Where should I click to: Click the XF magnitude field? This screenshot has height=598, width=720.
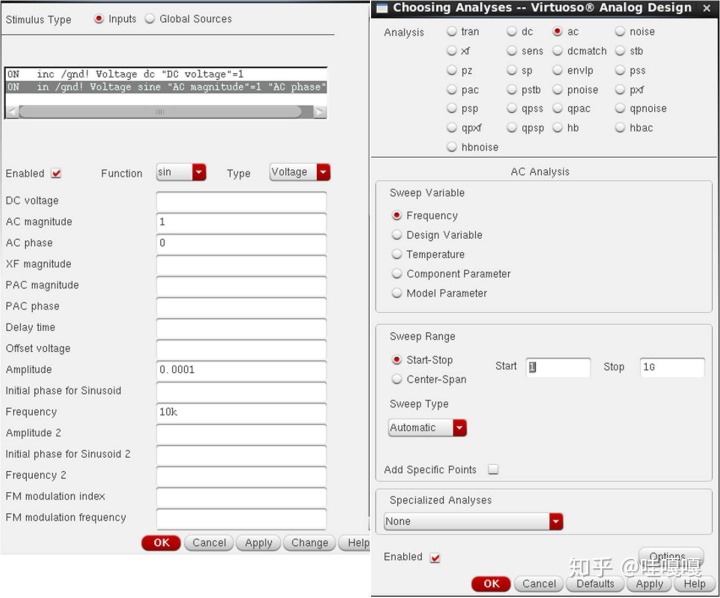tap(241, 265)
